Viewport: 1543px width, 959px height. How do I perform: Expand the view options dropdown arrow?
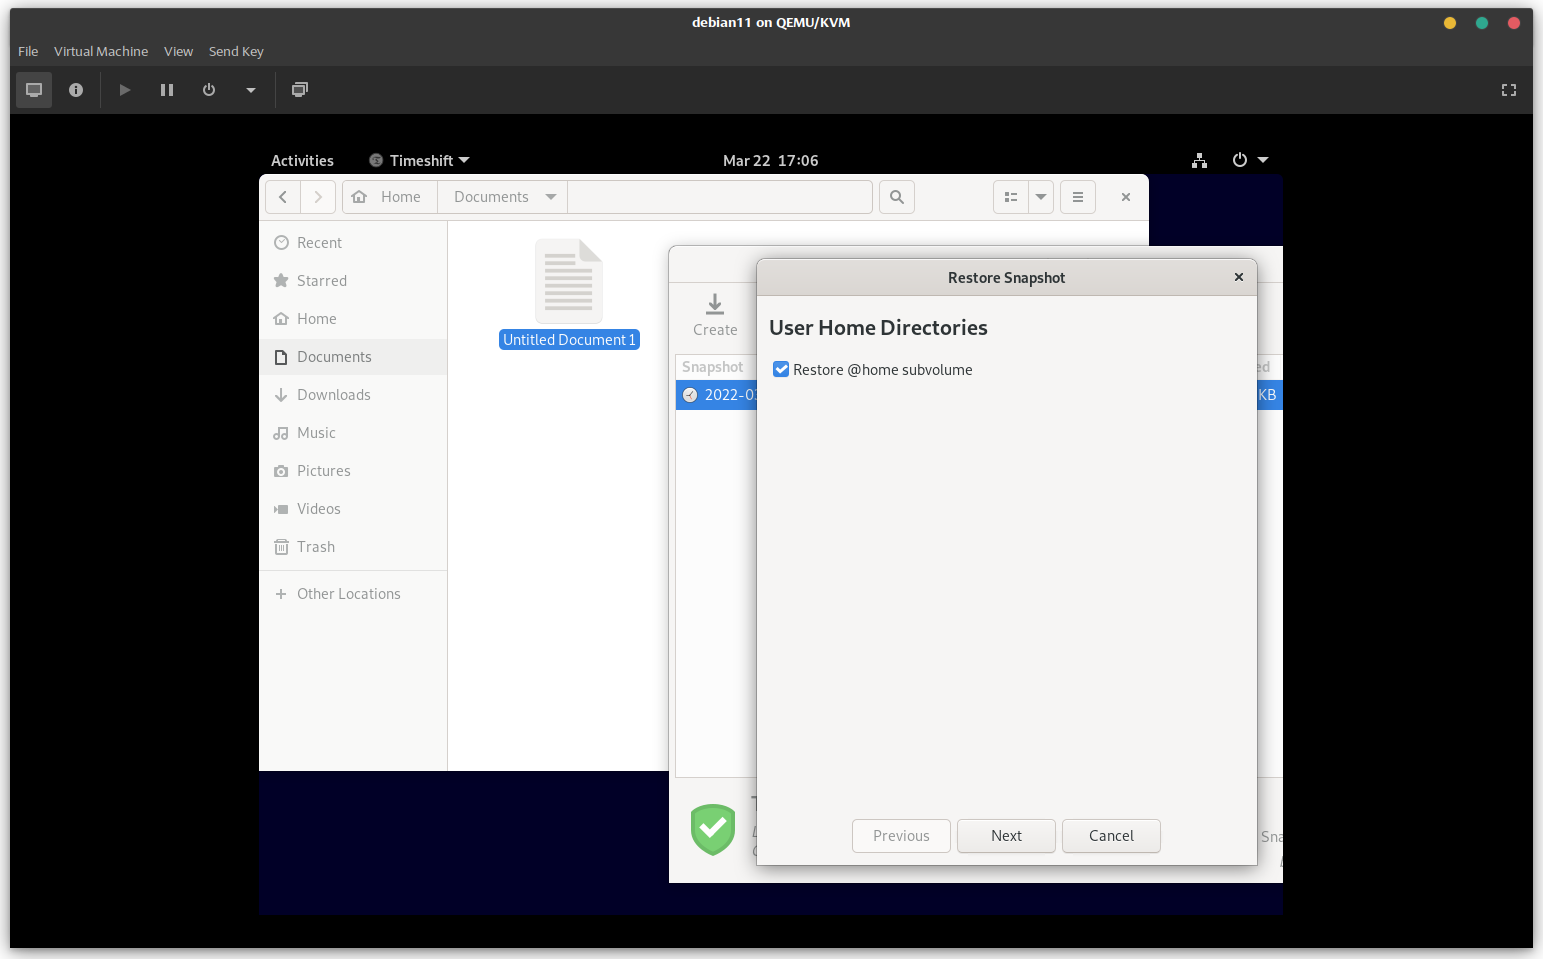click(x=1041, y=197)
